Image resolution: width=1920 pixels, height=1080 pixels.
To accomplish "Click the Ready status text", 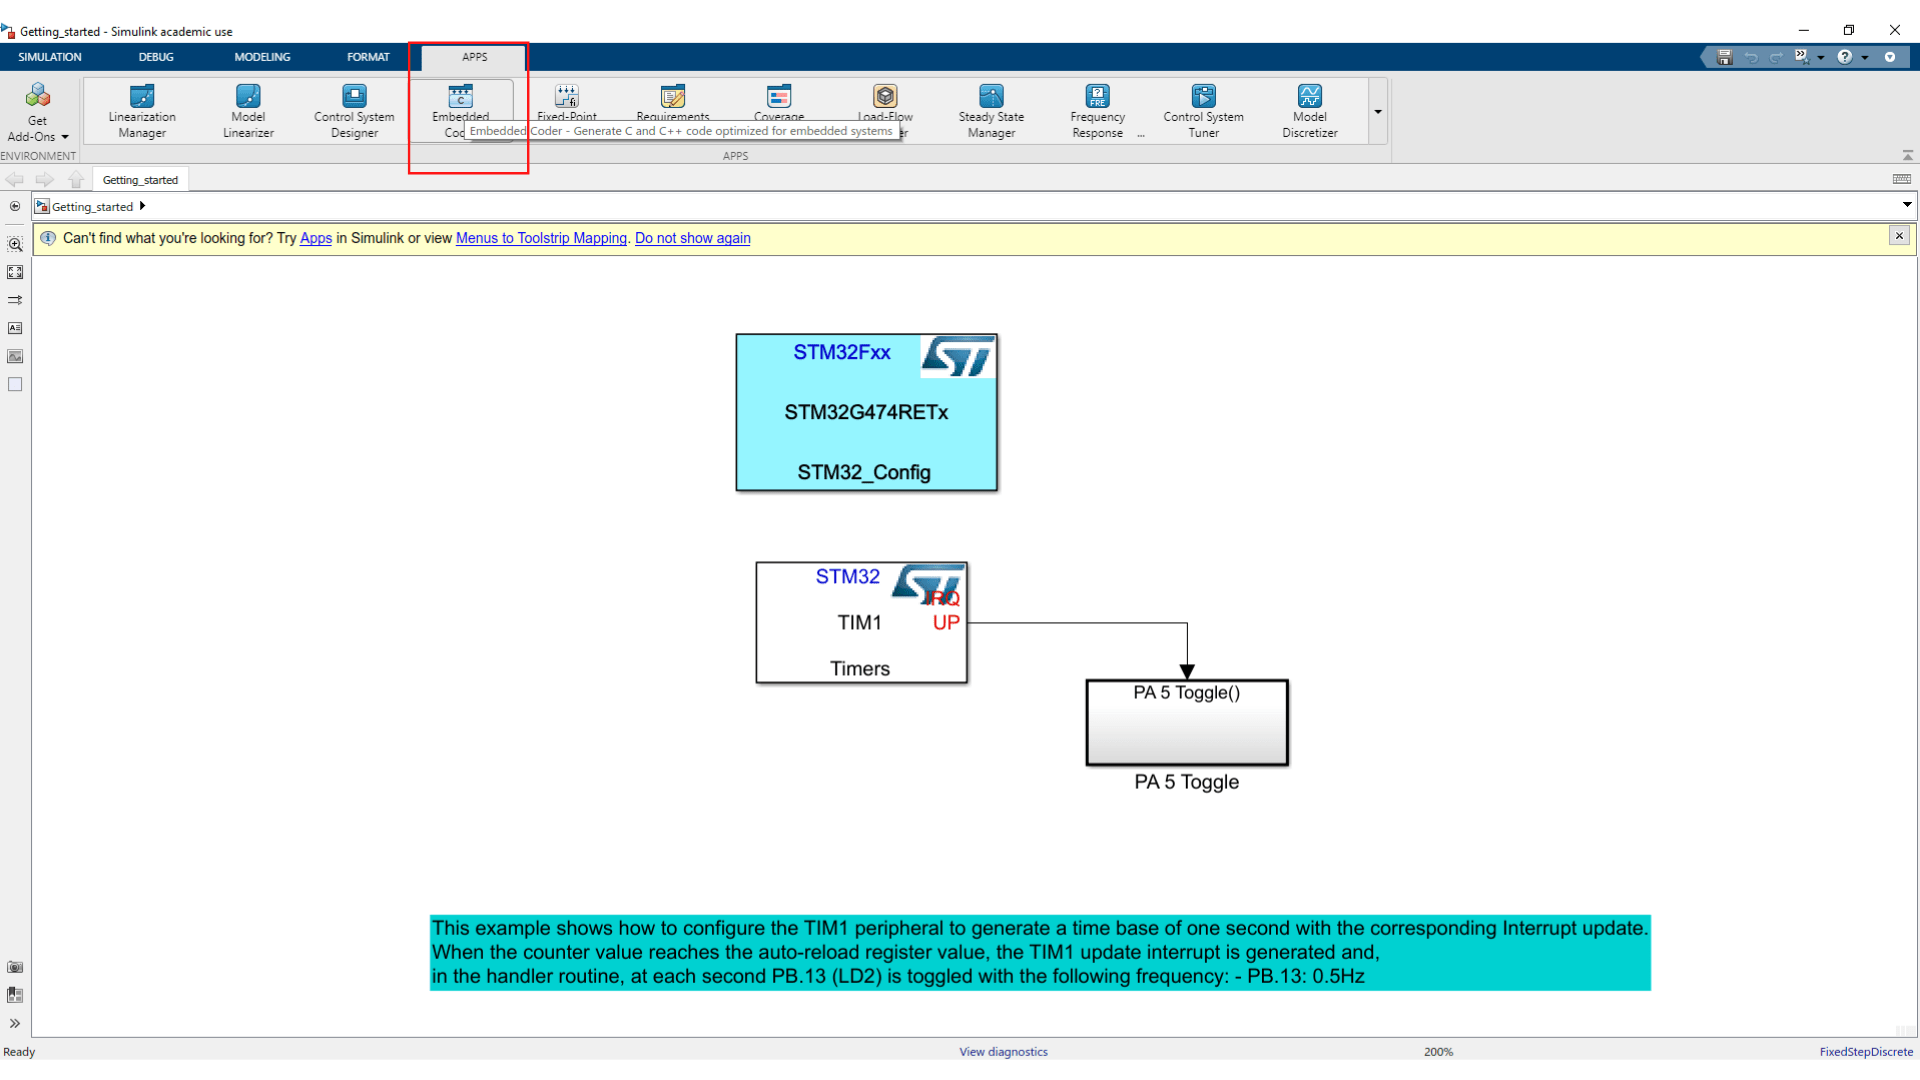I will 19,1052.
